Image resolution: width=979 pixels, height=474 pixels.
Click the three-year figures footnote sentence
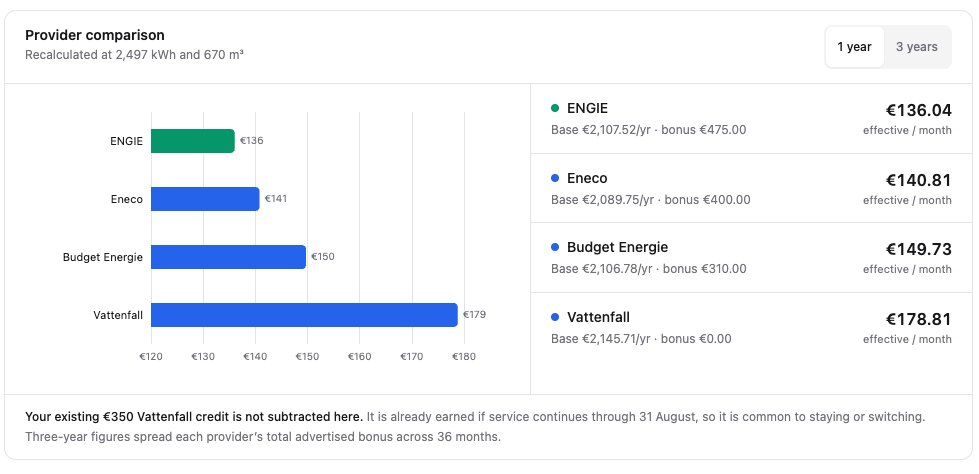click(x=263, y=437)
